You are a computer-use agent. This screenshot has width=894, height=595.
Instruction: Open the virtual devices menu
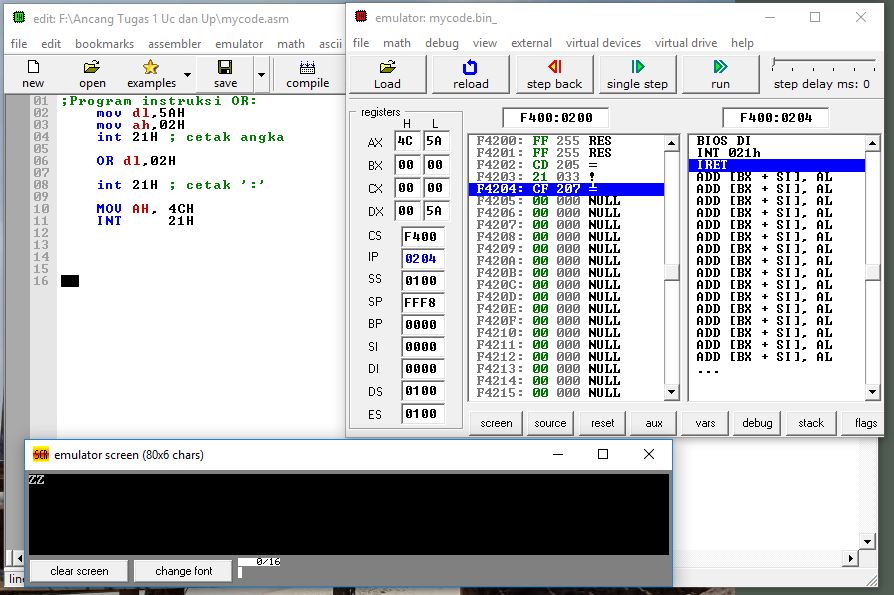(x=603, y=43)
